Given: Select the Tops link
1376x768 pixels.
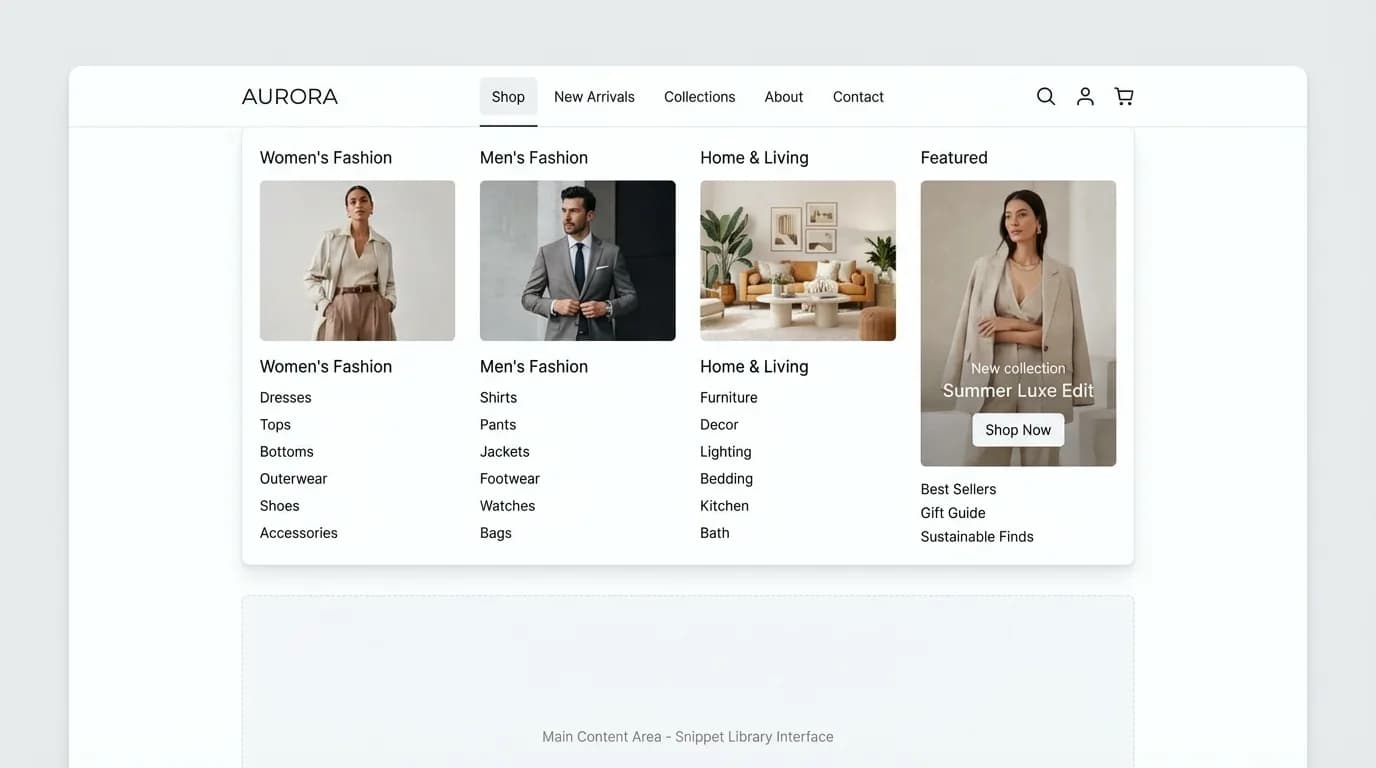Looking at the screenshot, I should 275,425.
